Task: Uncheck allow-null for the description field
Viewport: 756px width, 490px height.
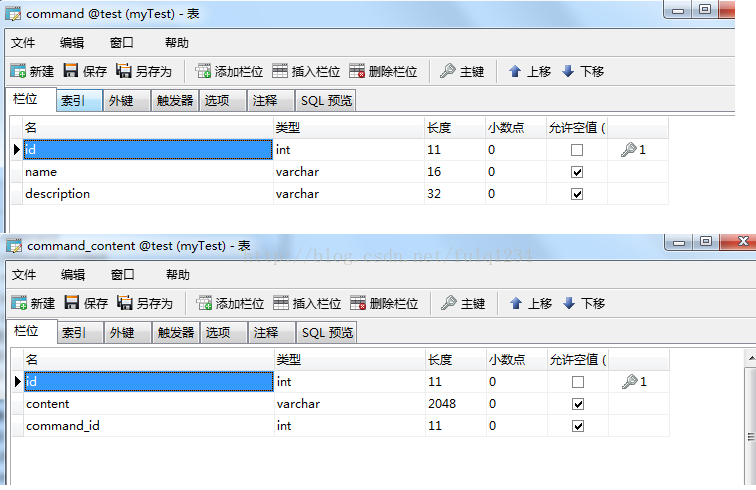Action: (577, 194)
